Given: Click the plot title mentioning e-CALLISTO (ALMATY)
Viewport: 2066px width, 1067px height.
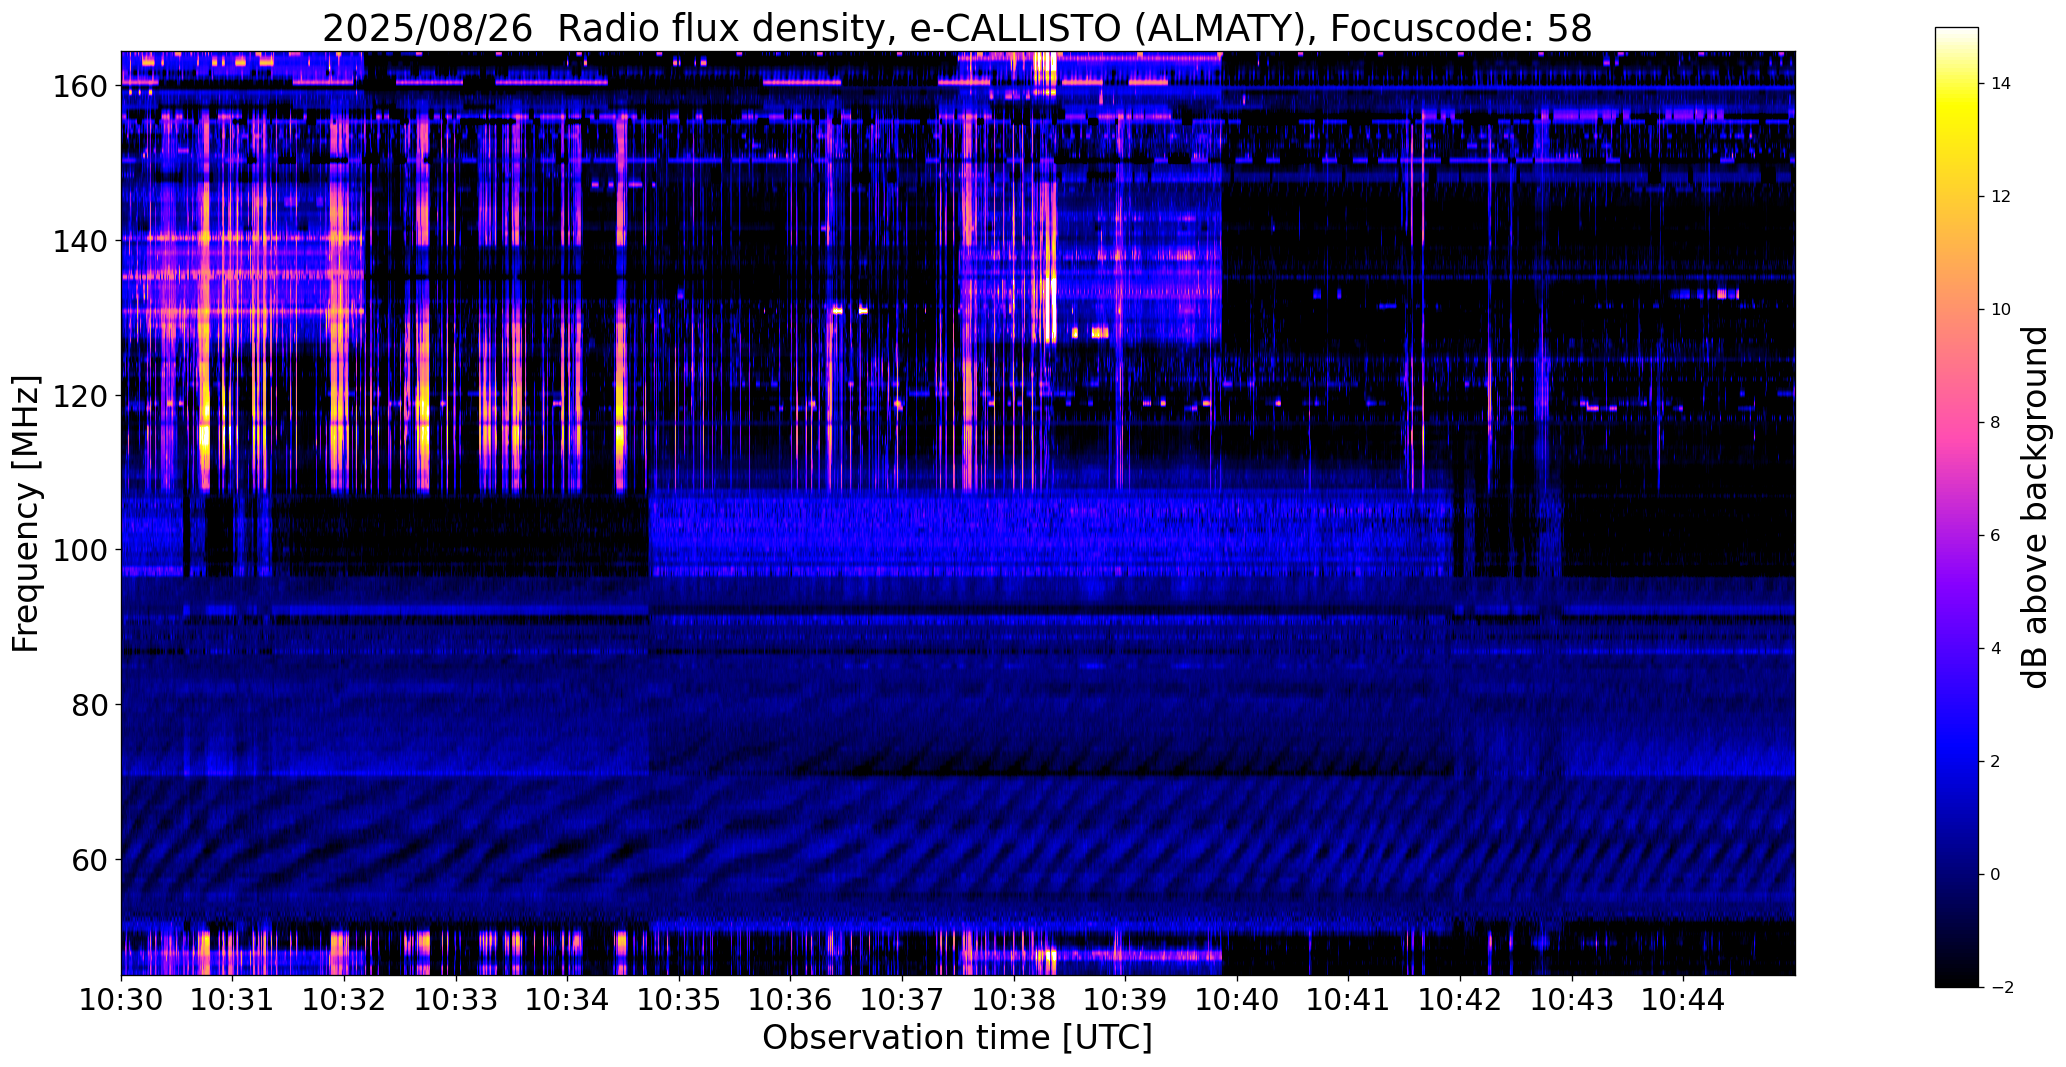Looking at the screenshot, I should [957, 28].
